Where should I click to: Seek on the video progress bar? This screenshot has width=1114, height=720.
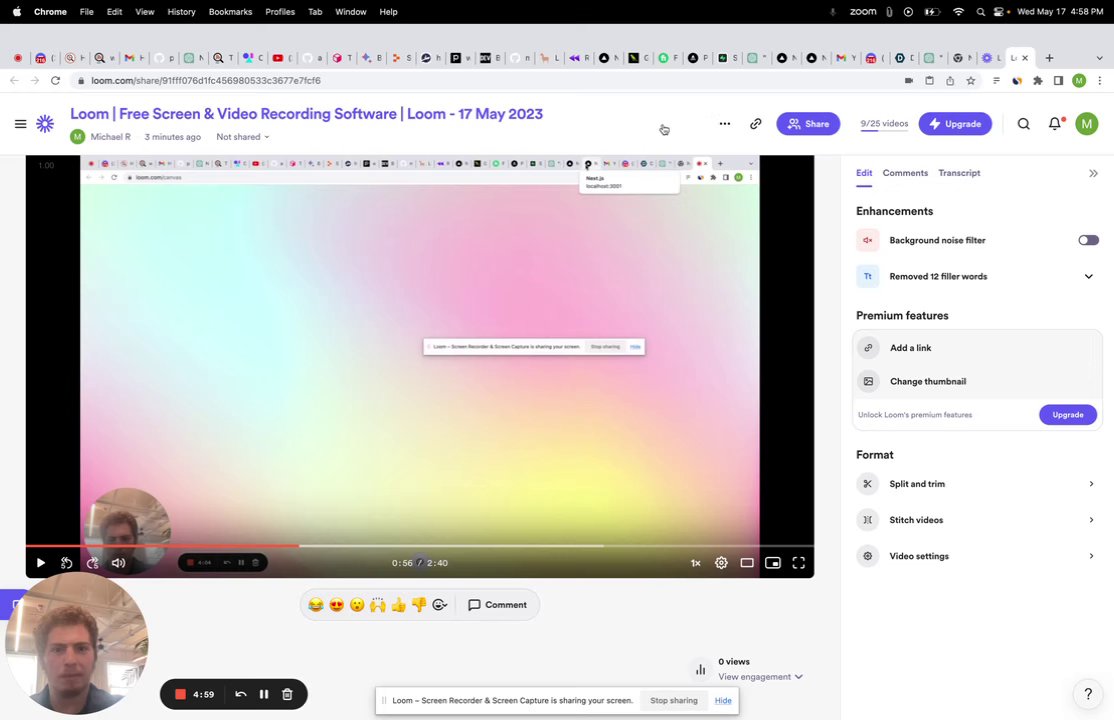[420, 546]
